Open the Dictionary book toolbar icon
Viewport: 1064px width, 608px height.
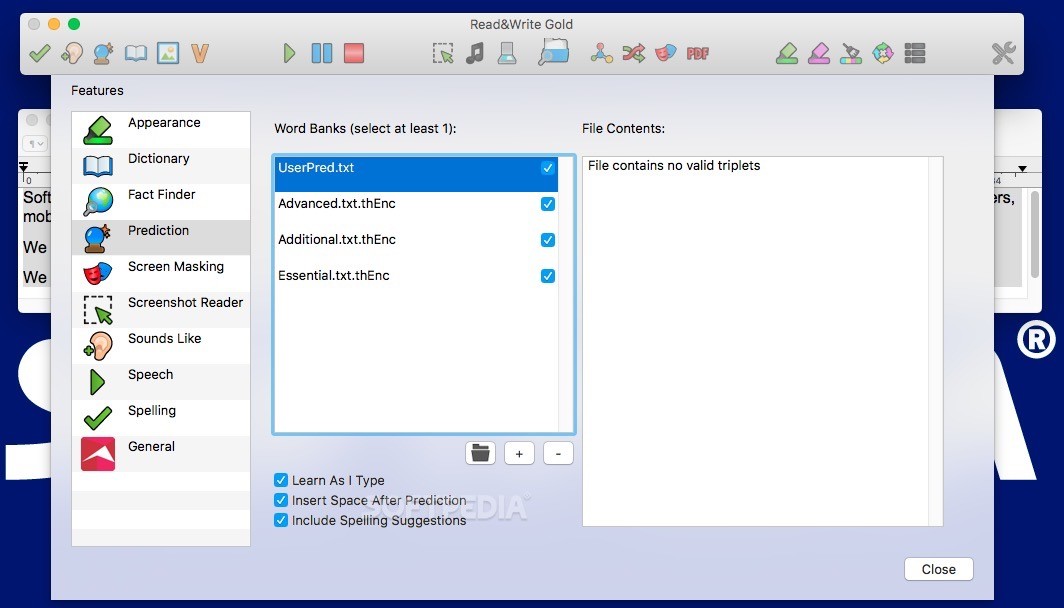[136, 53]
